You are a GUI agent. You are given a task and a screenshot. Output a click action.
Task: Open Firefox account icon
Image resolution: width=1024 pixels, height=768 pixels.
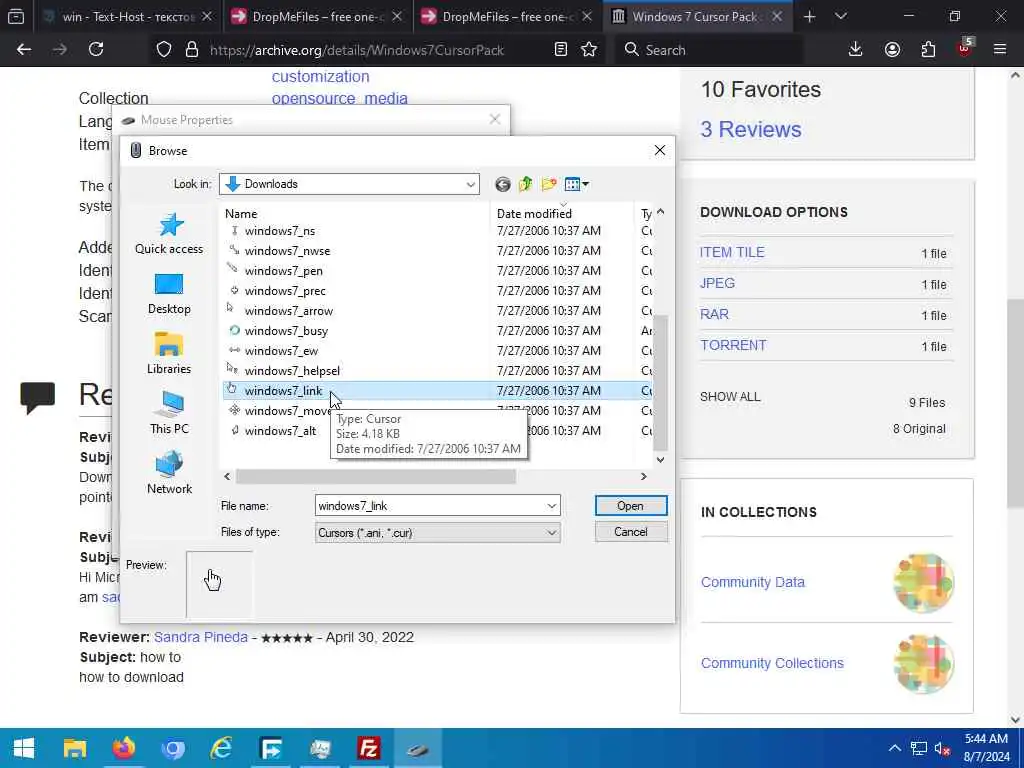(x=892, y=50)
